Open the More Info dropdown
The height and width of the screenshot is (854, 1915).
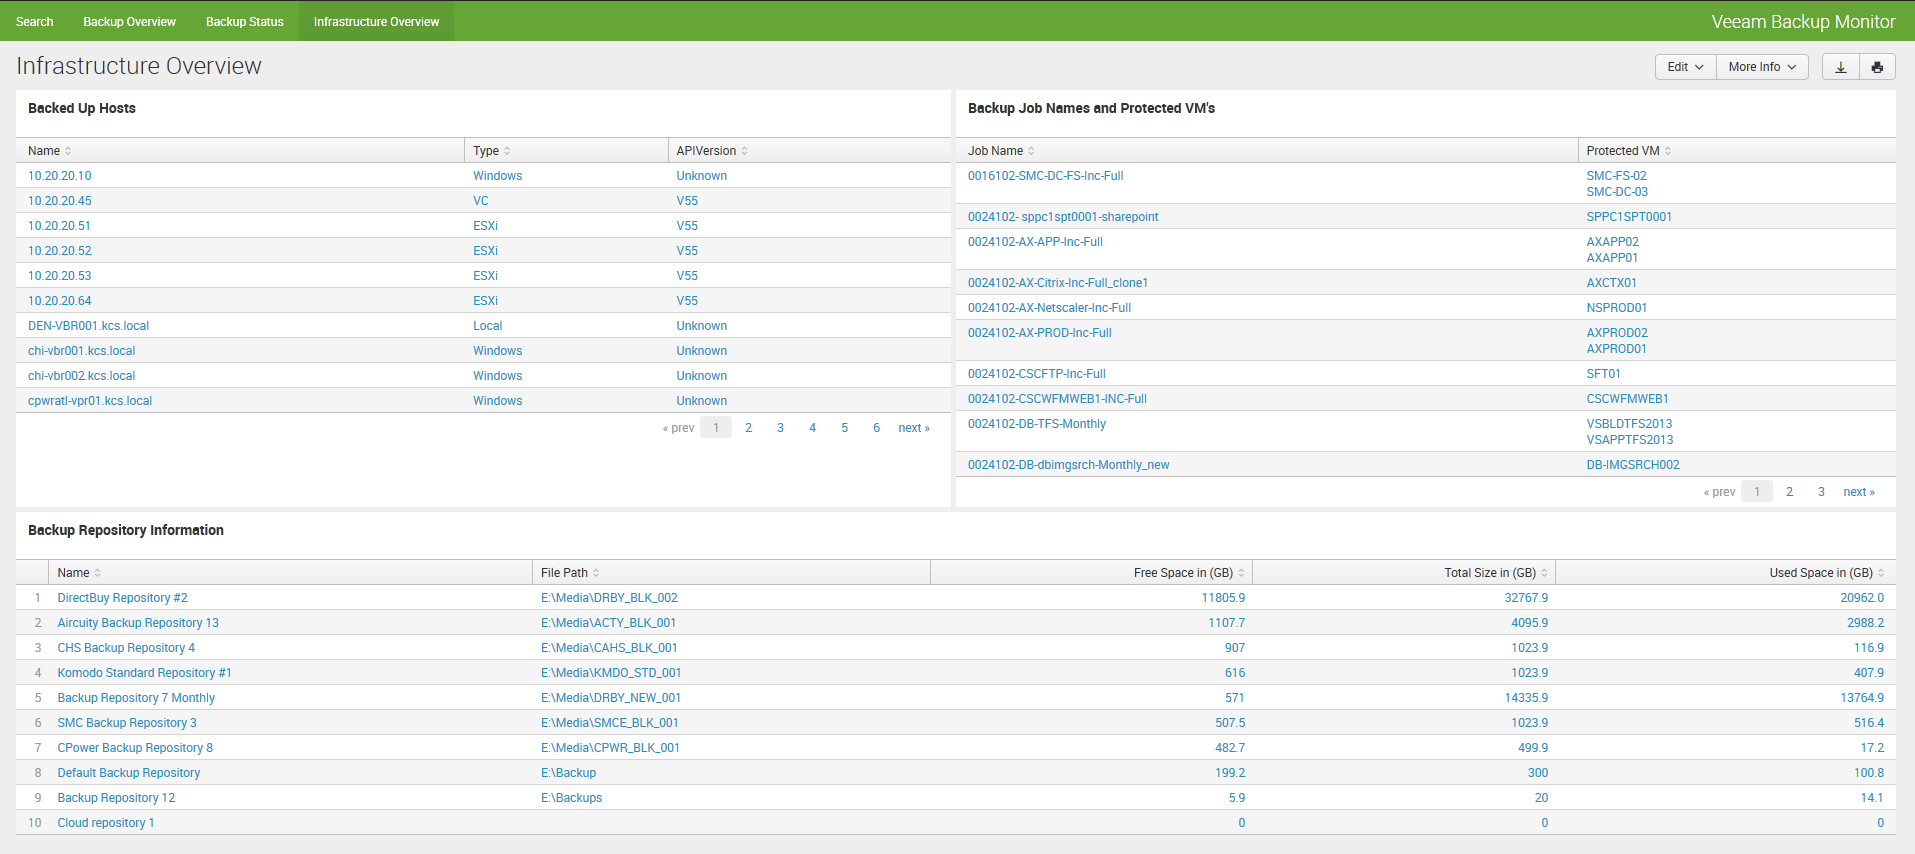(1762, 67)
